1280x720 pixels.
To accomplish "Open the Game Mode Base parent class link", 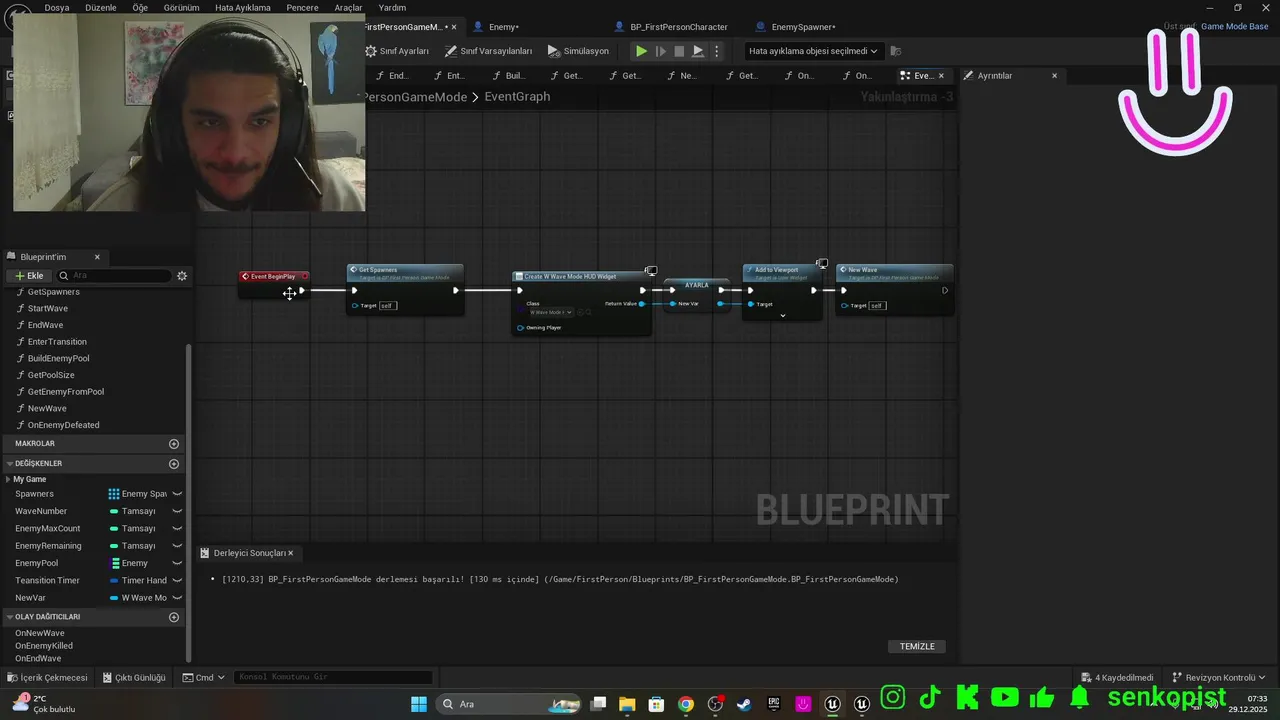I will pos(1234,27).
